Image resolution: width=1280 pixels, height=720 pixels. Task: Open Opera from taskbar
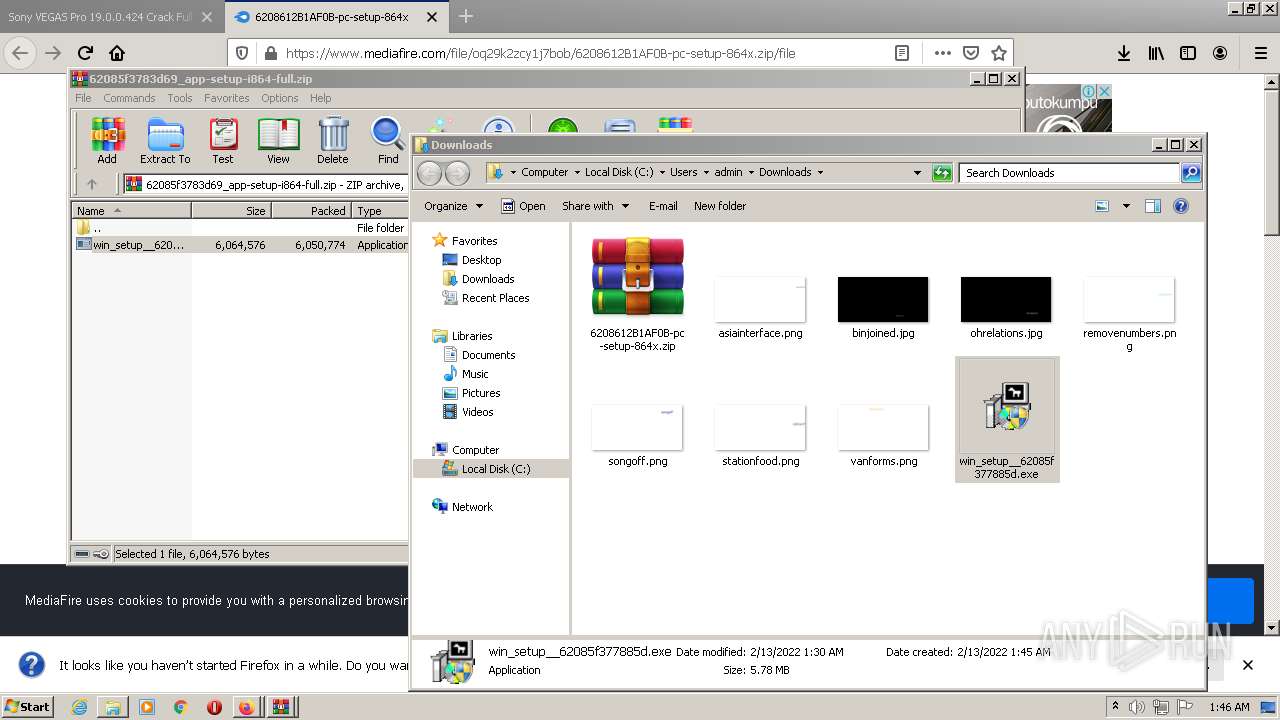(x=213, y=707)
